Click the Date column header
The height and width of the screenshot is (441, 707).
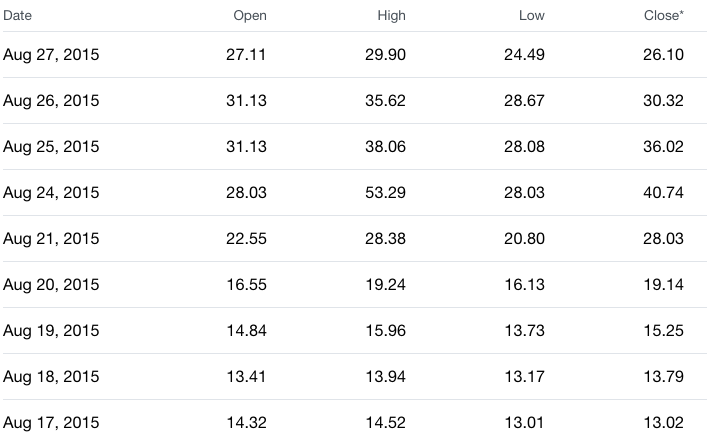point(17,15)
